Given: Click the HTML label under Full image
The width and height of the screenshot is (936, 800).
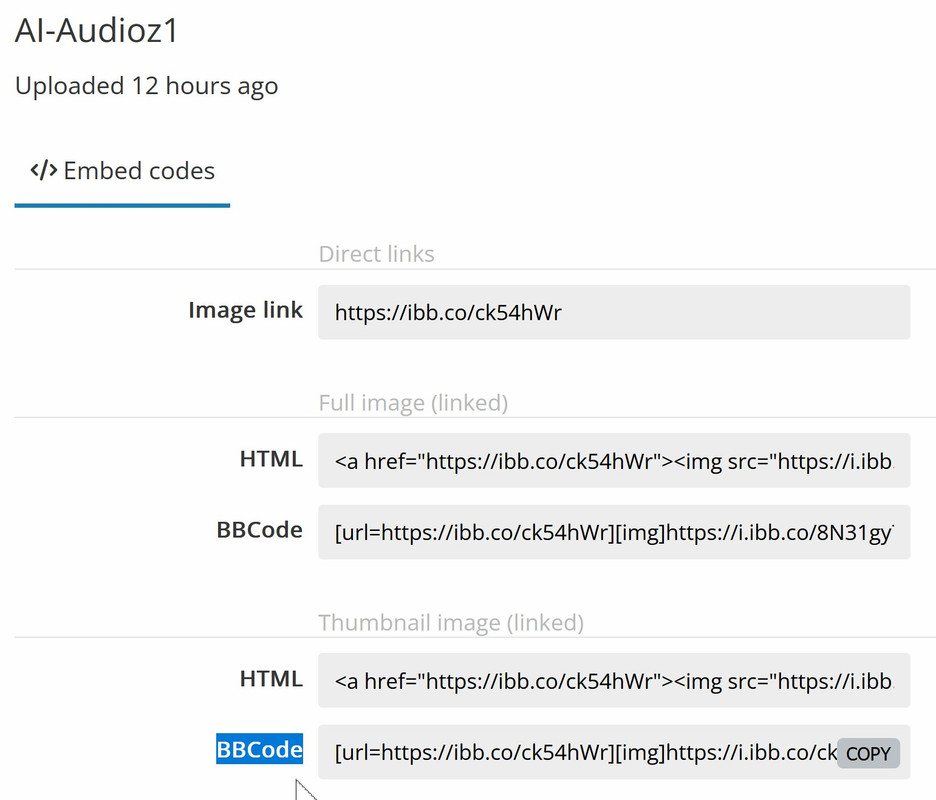Looking at the screenshot, I should pos(271,459).
